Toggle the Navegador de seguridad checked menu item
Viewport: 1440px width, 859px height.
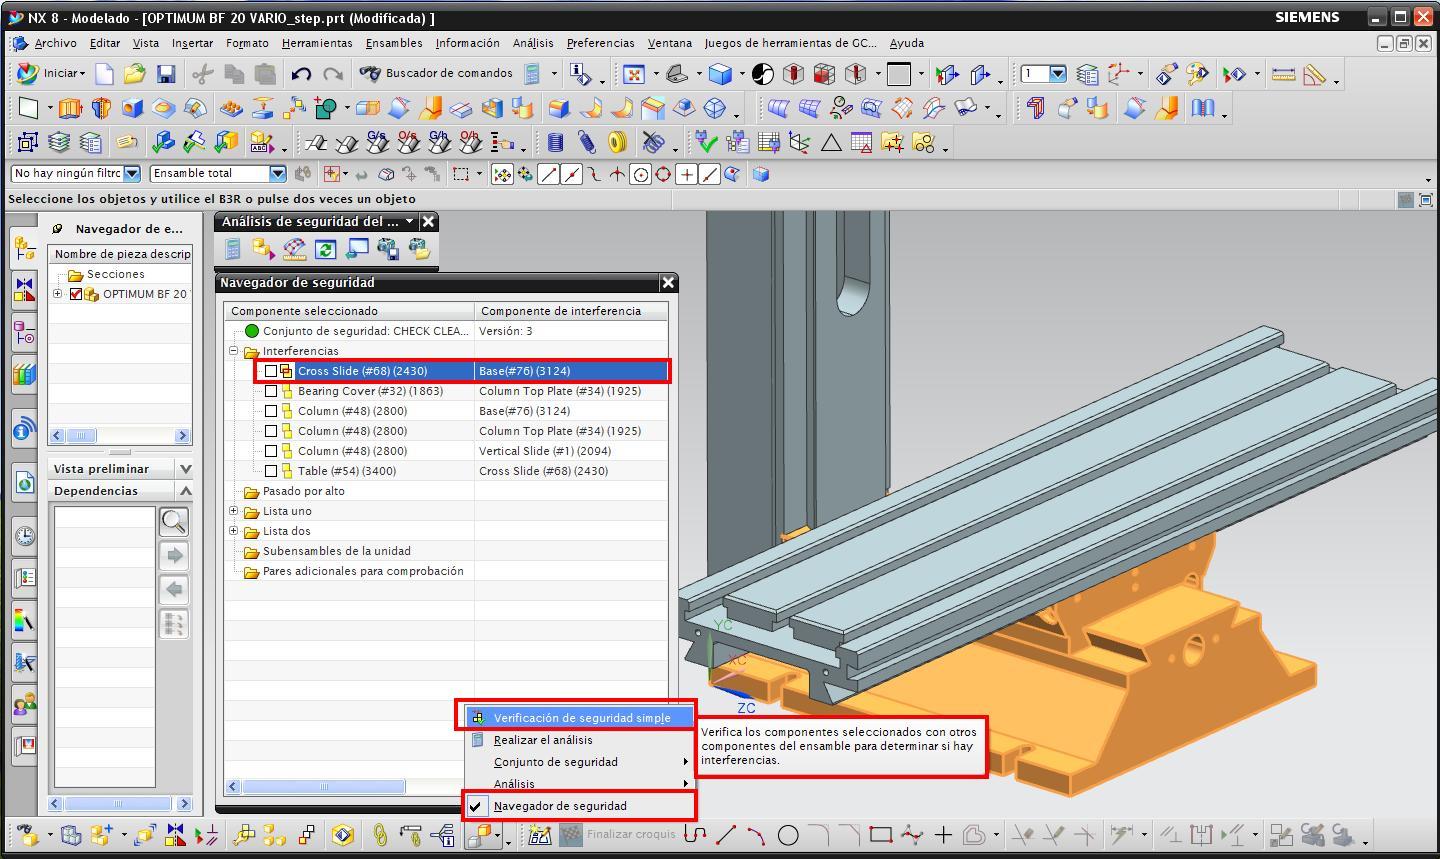580,806
